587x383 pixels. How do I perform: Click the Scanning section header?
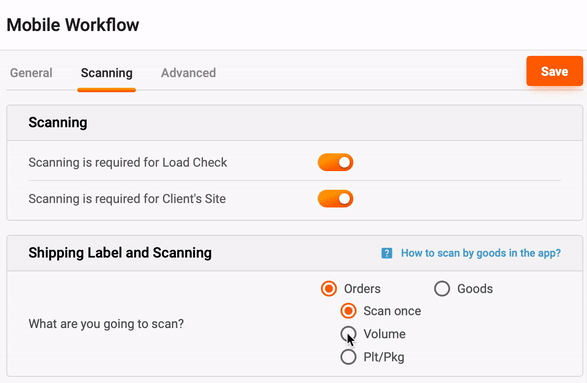point(58,122)
